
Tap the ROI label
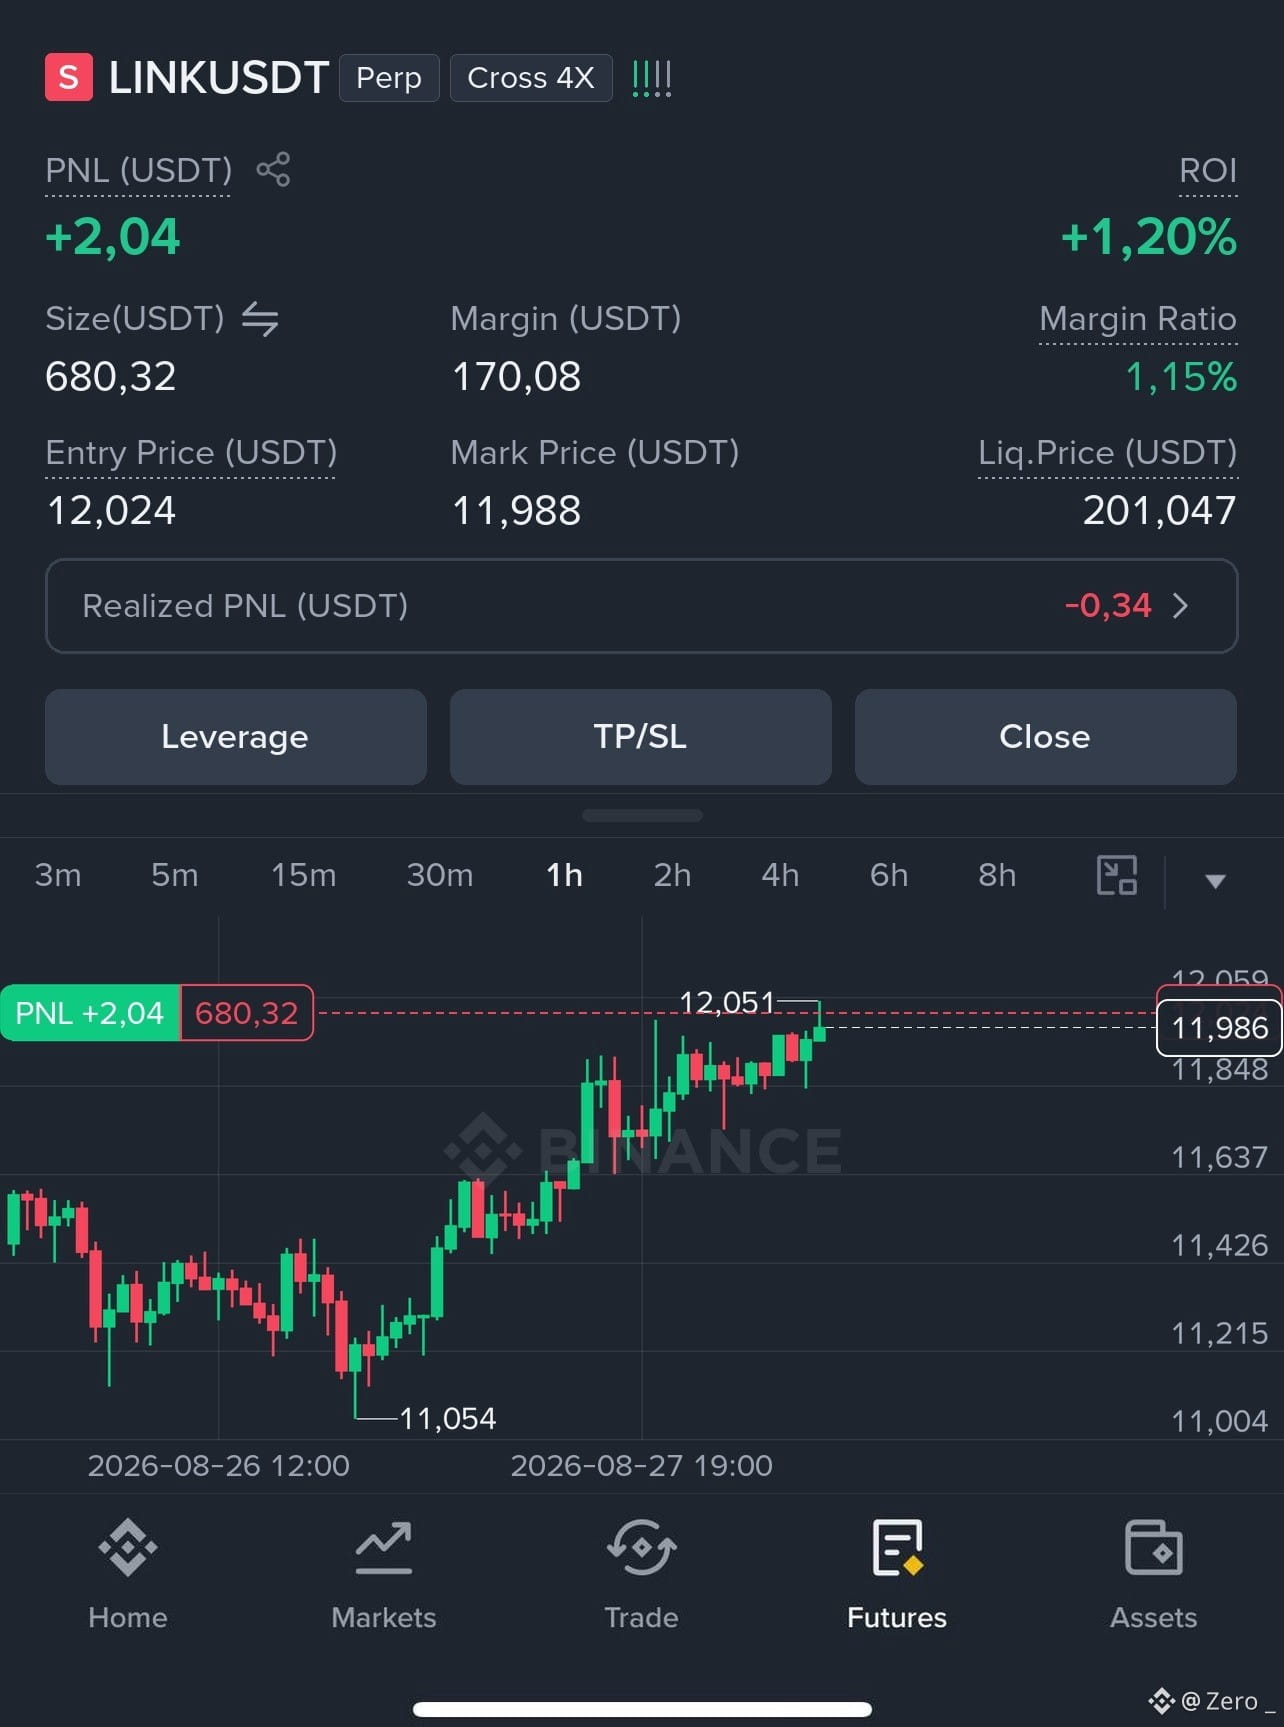pos(1208,170)
